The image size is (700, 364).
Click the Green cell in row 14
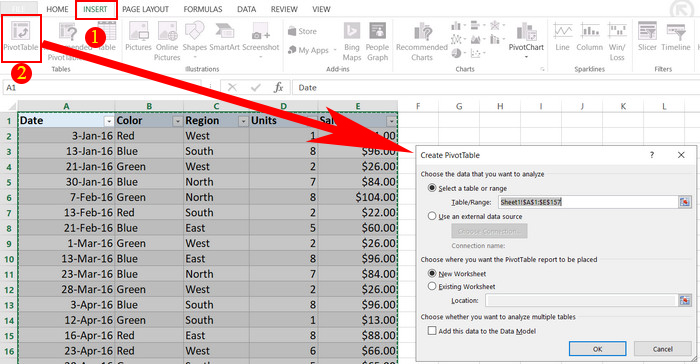click(149, 320)
